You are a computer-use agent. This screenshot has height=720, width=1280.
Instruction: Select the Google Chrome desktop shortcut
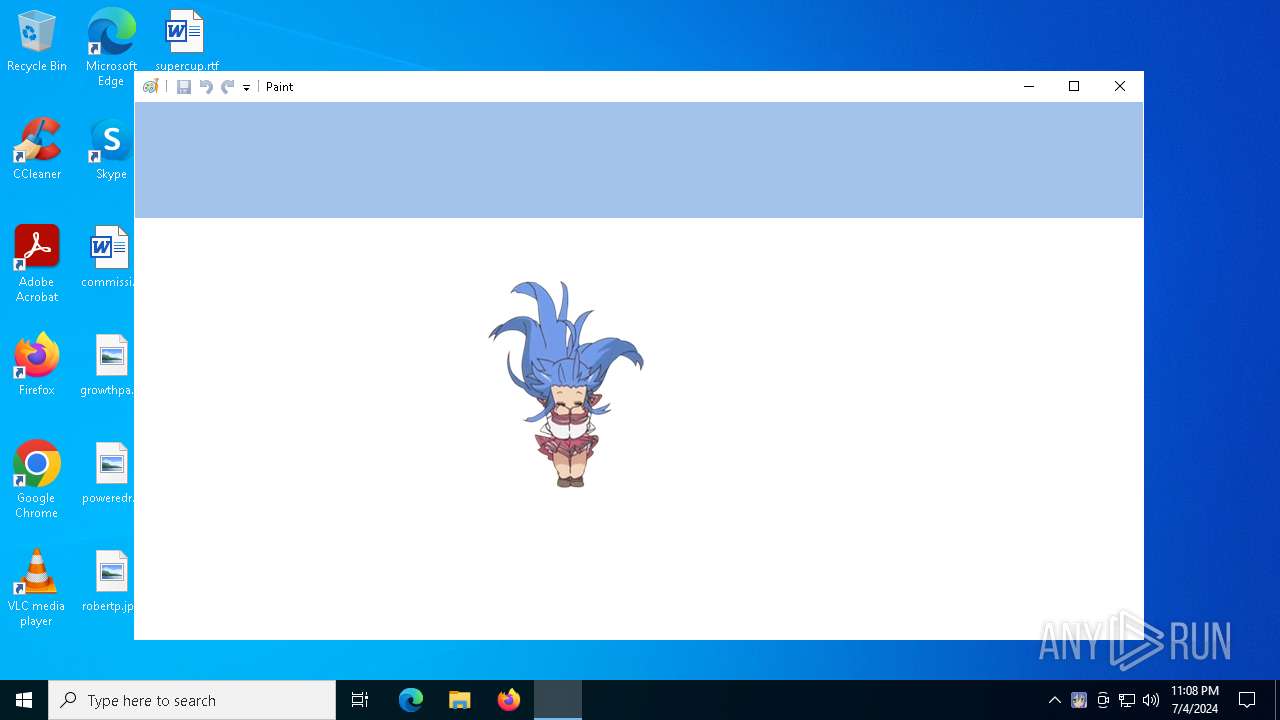[37, 480]
